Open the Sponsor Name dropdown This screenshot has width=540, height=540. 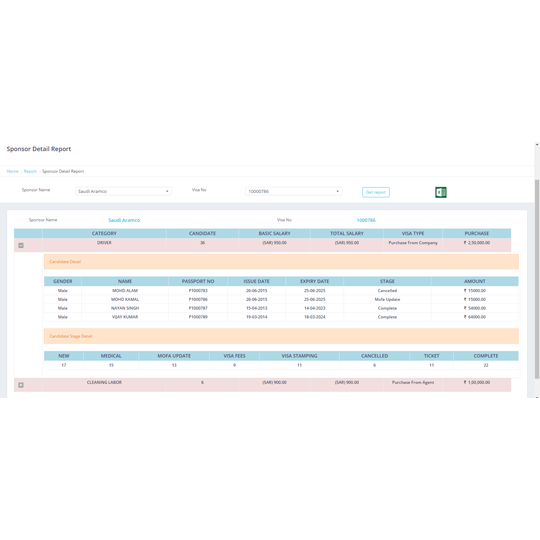pos(123,191)
